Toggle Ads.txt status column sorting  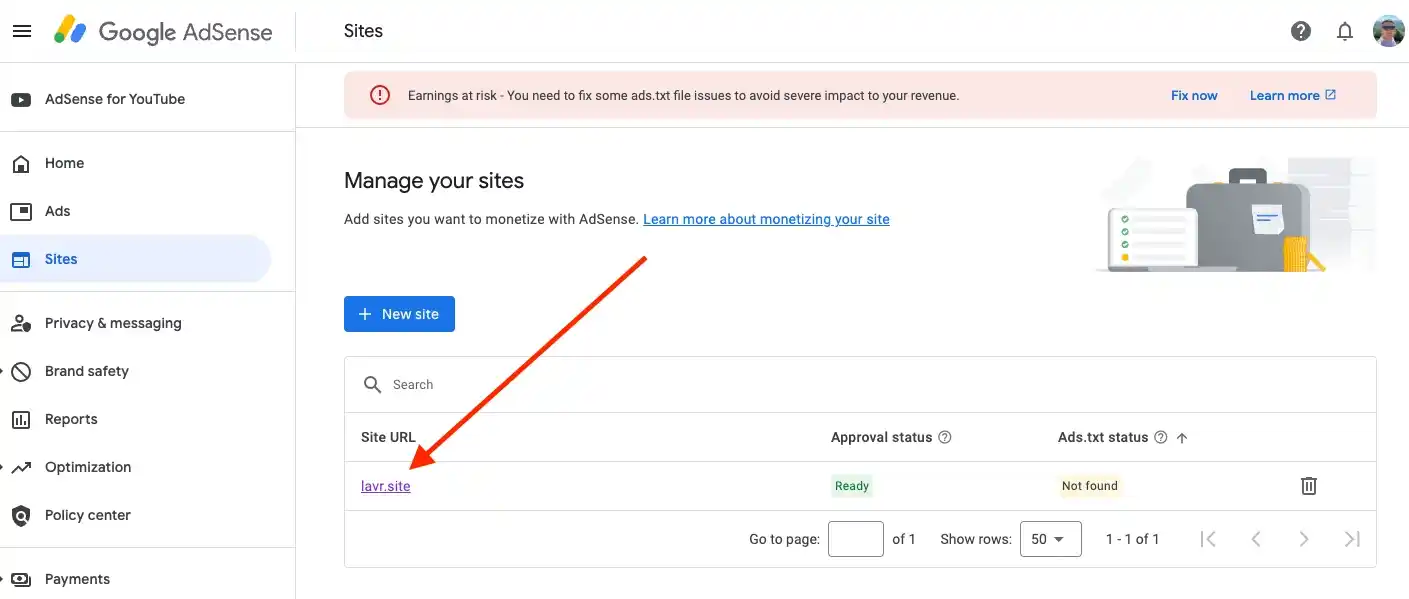pos(1182,437)
